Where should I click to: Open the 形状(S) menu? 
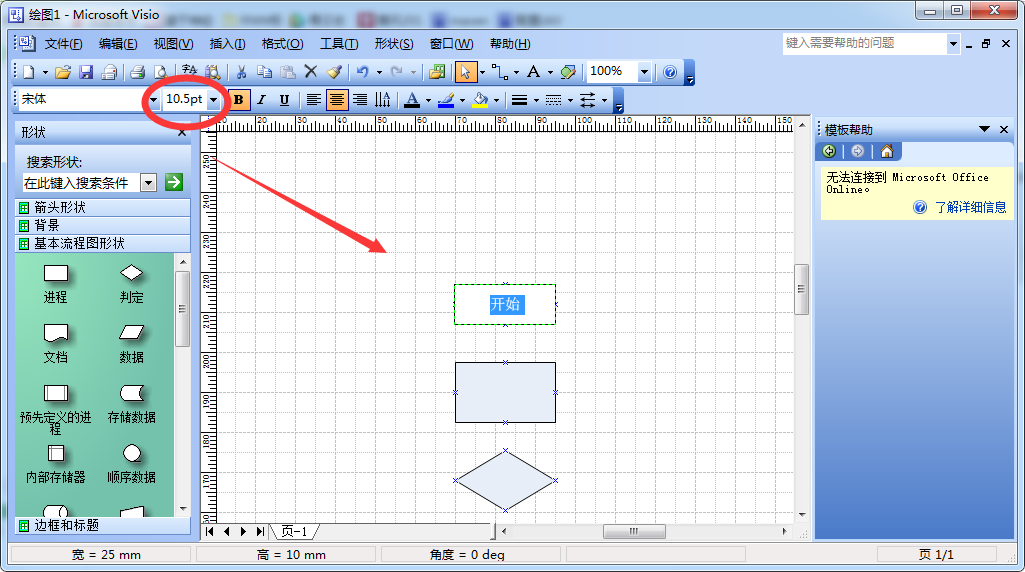(393, 44)
